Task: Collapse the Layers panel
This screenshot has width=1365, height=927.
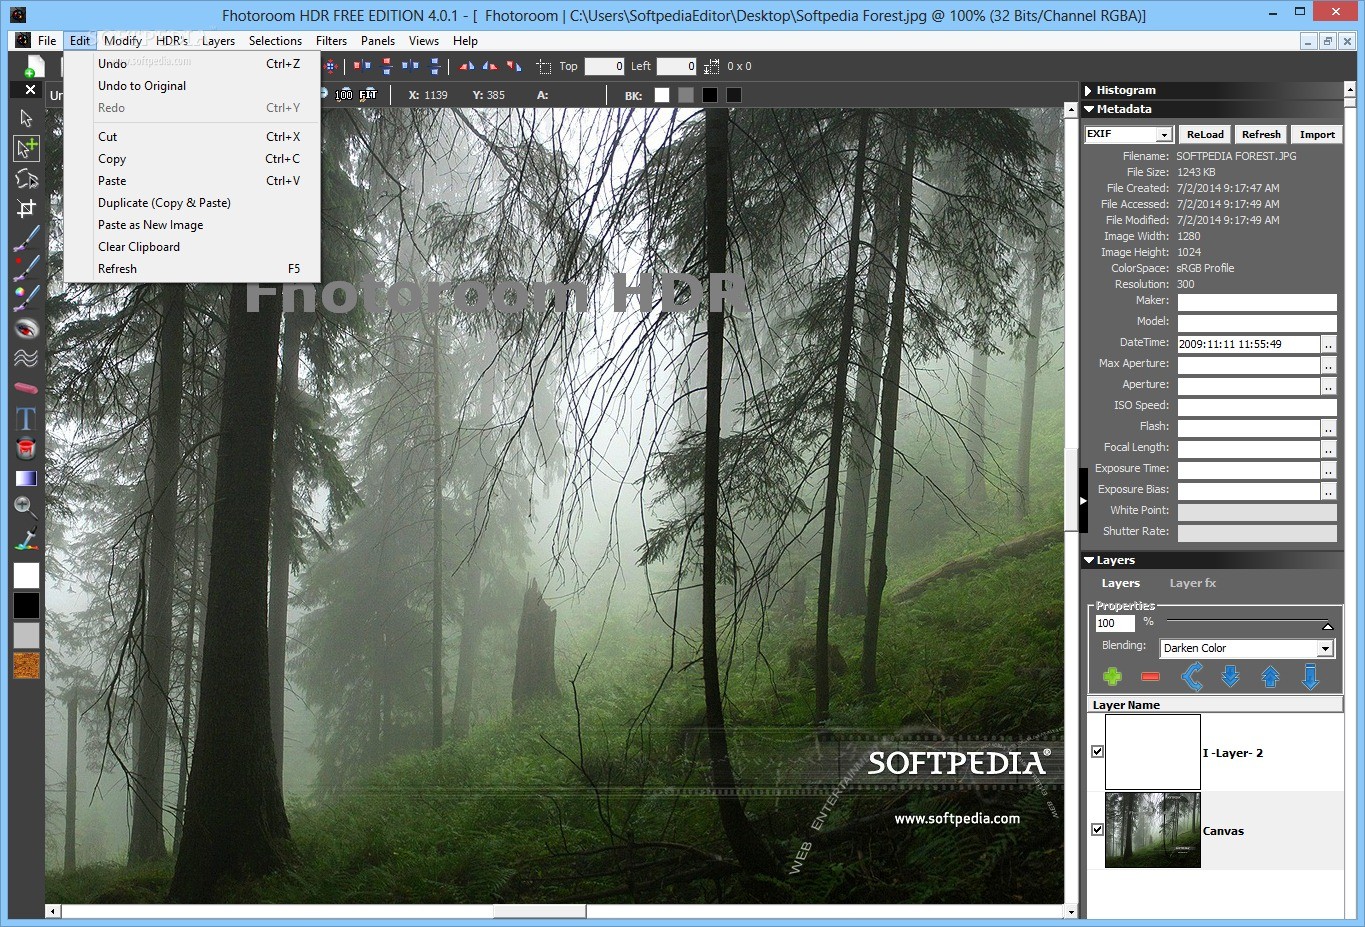Action: [x=1089, y=560]
